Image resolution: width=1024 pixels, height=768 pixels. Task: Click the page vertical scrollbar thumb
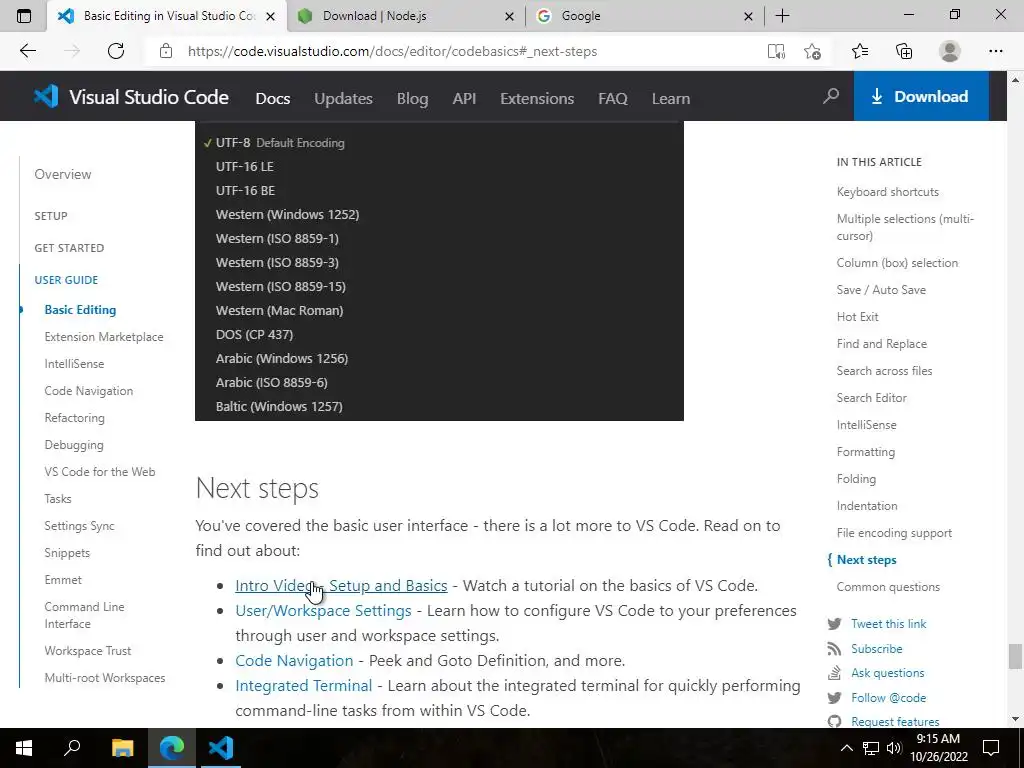(x=1014, y=656)
